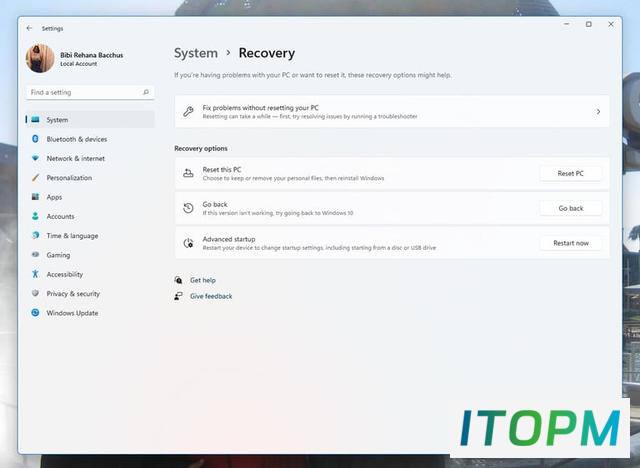Click the Privacy & security shield icon
The width and height of the screenshot is (640, 468).
click(36, 293)
